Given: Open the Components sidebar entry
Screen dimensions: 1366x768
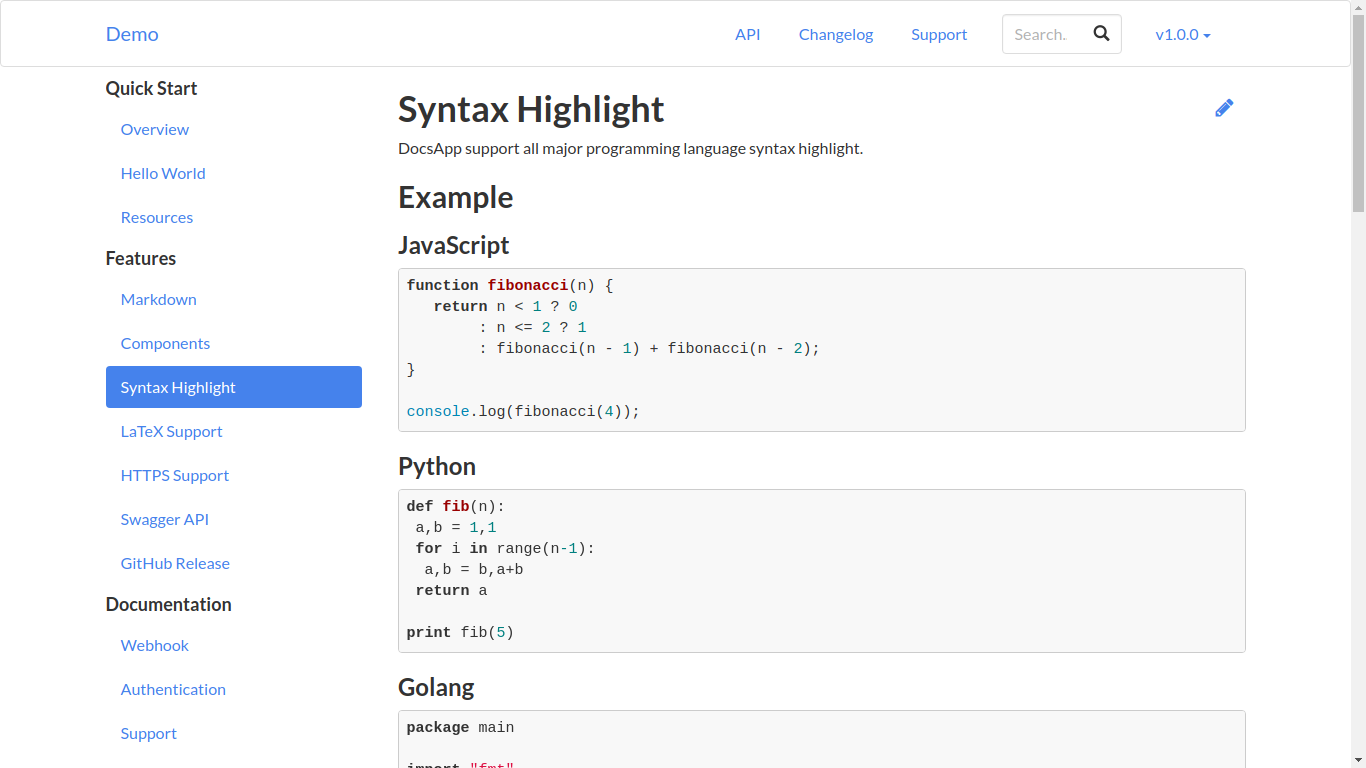Looking at the screenshot, I should tap(165, 343).
